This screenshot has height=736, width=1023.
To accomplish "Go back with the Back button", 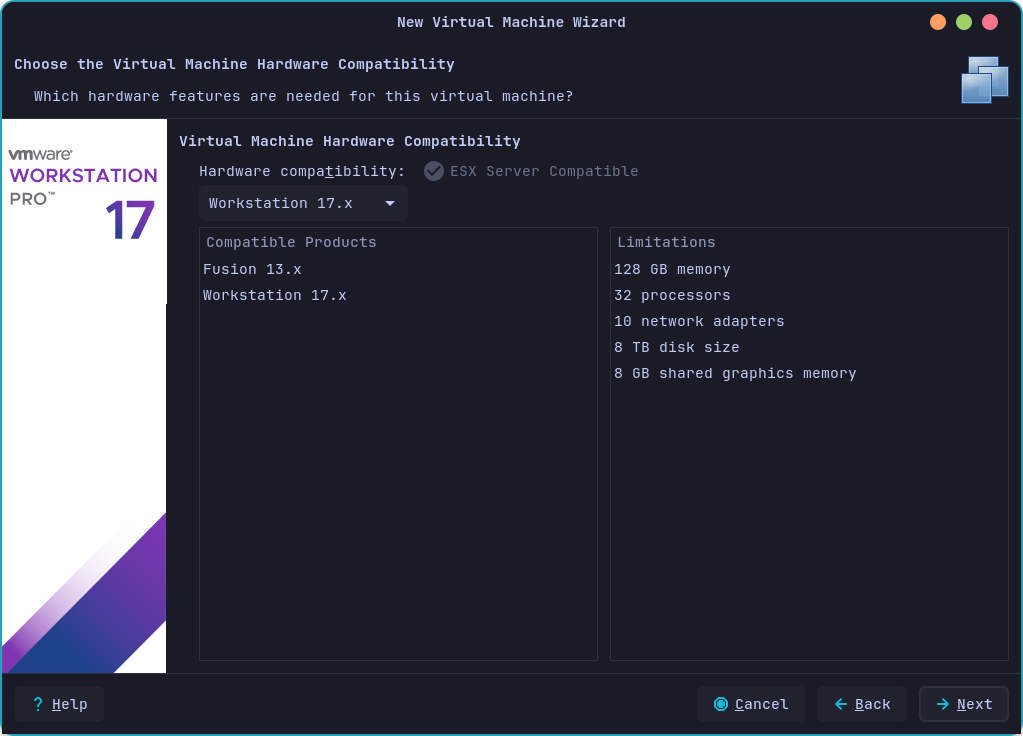I will [x=862, y=704].
